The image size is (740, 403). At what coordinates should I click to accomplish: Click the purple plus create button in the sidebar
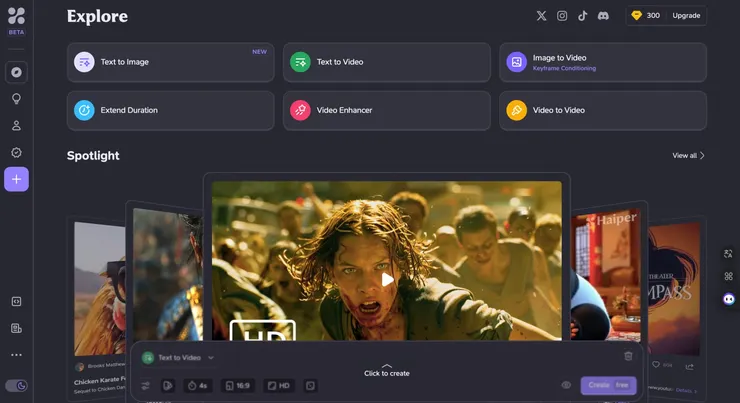16,179
